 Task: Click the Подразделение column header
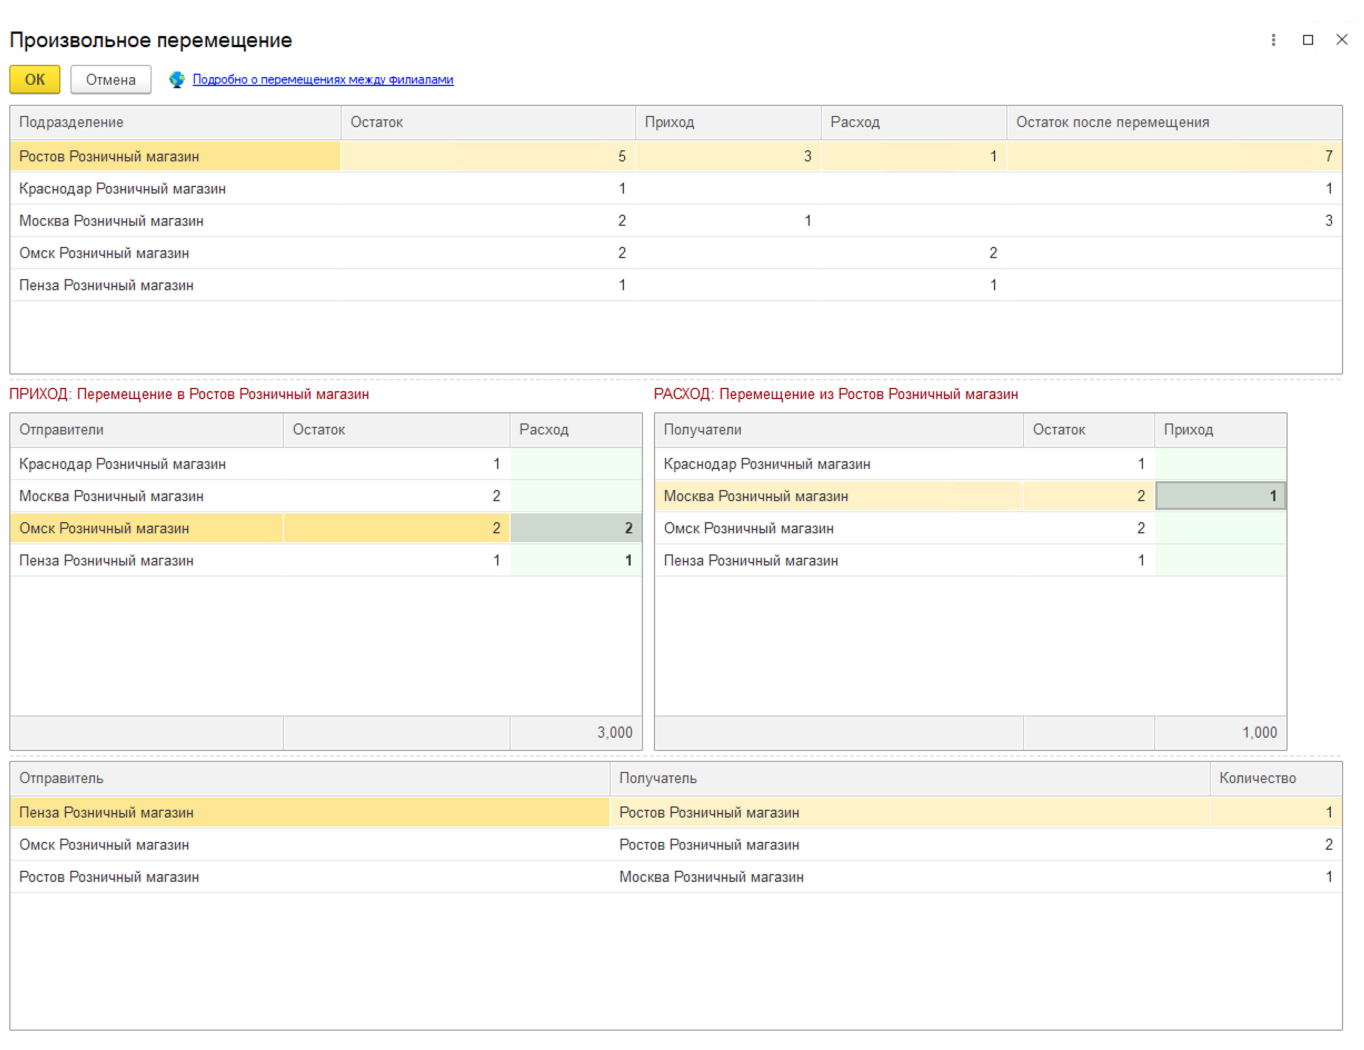[175, 122]
